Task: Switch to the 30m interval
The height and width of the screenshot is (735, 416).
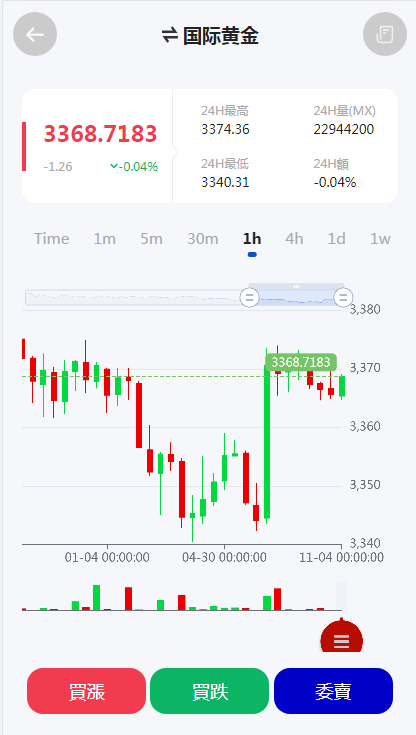Action: click(203, 239)
